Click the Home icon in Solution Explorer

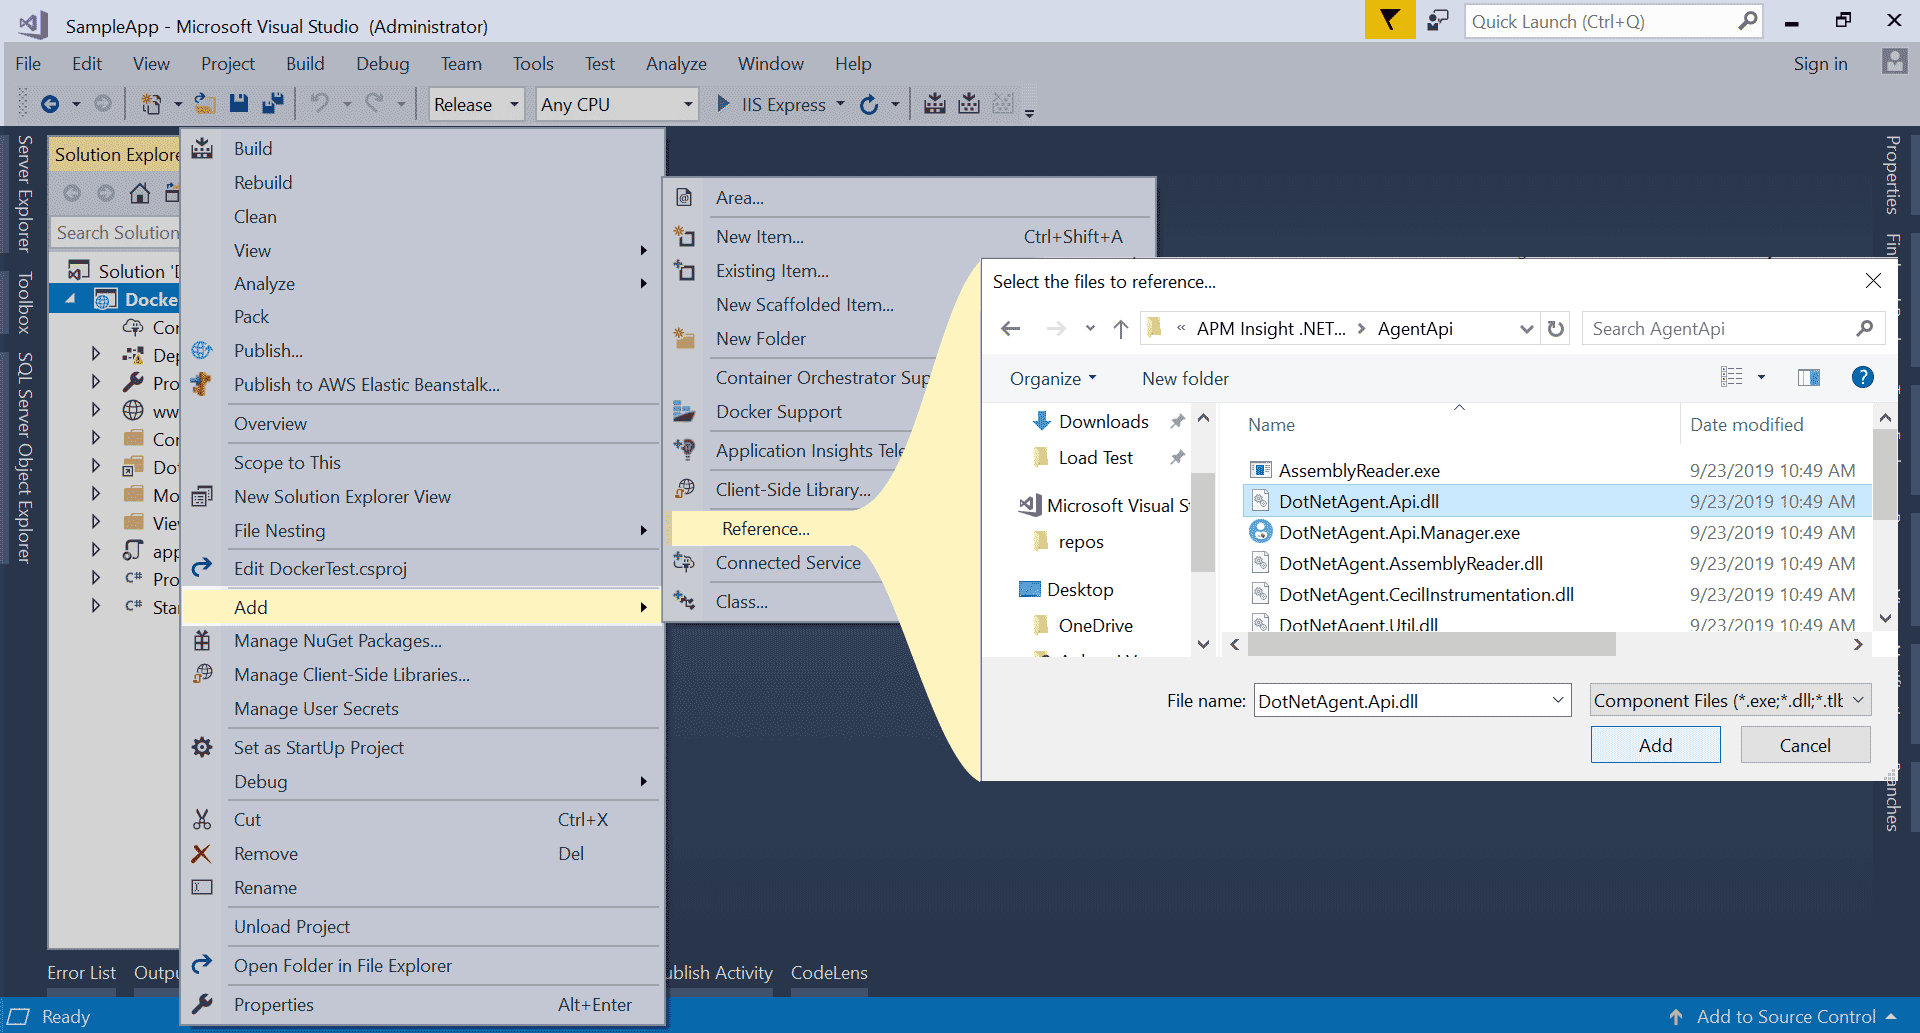pyautogui.click(x=140, y=193)
